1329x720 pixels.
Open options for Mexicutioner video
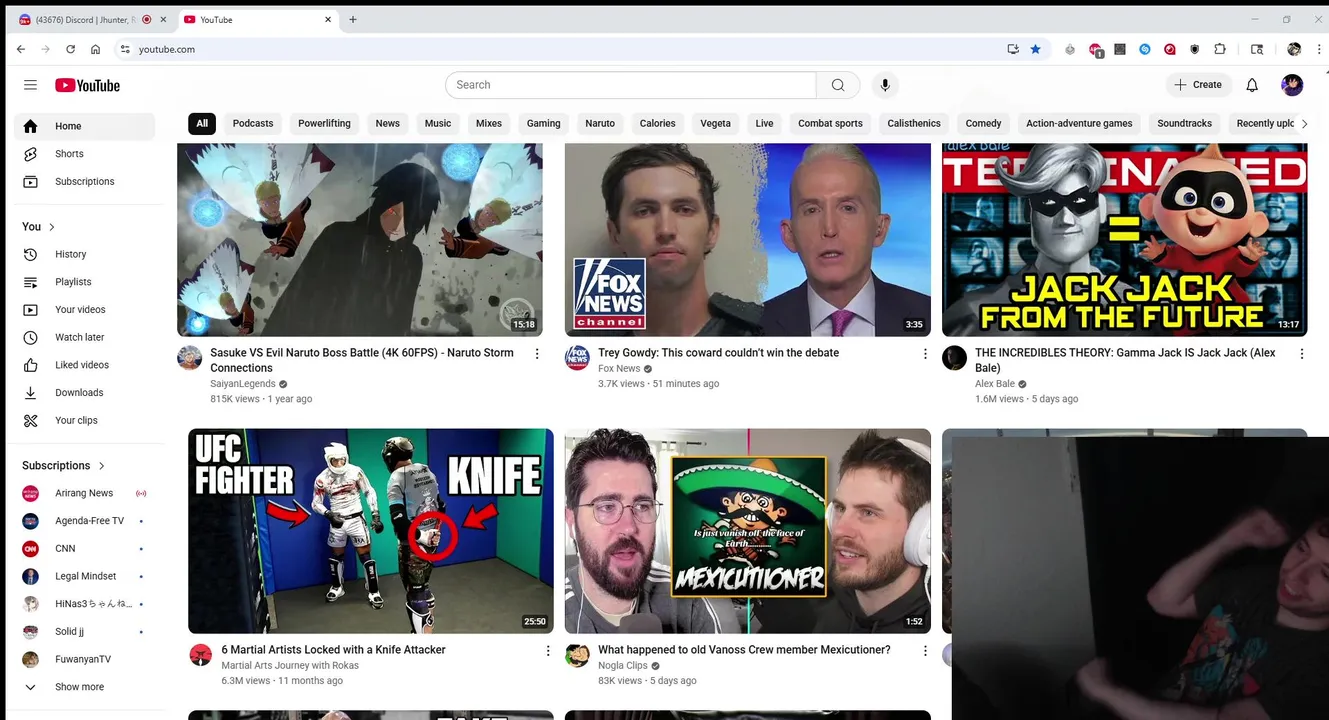(925, 651)
